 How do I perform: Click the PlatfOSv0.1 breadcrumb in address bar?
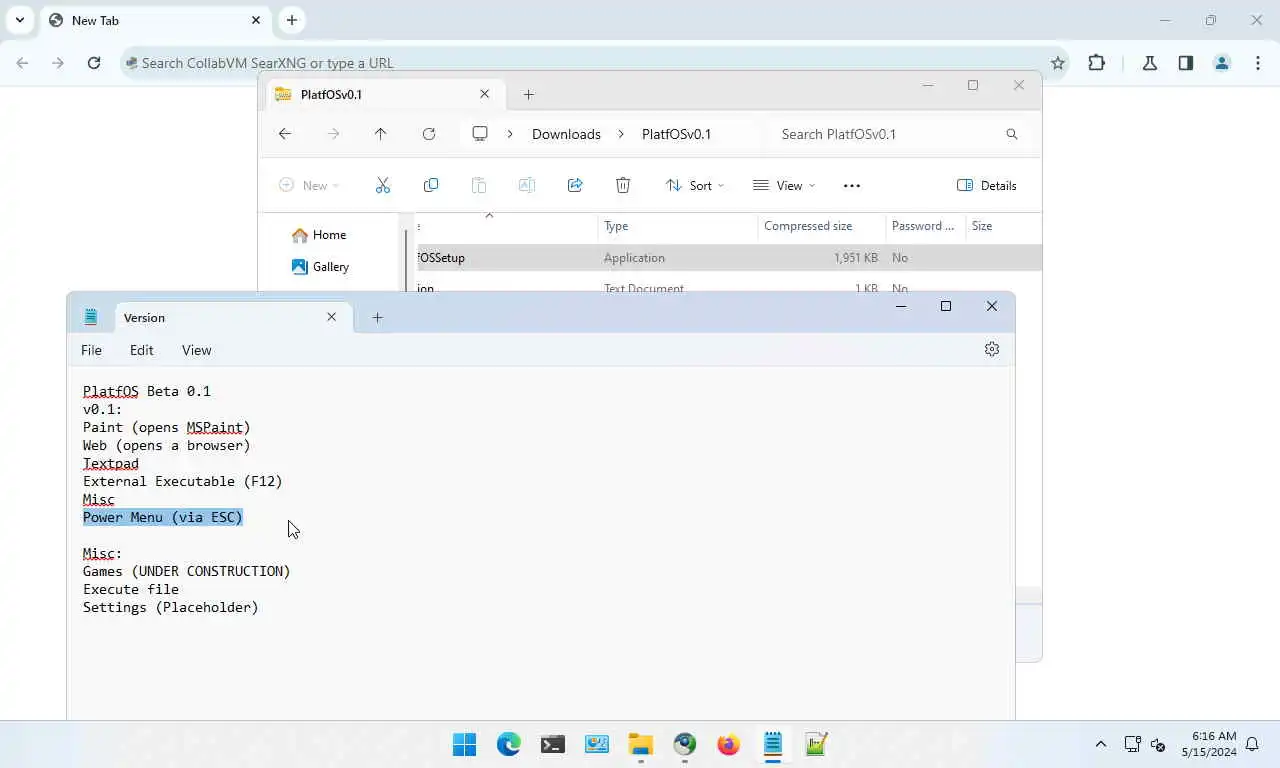(676, 134)
